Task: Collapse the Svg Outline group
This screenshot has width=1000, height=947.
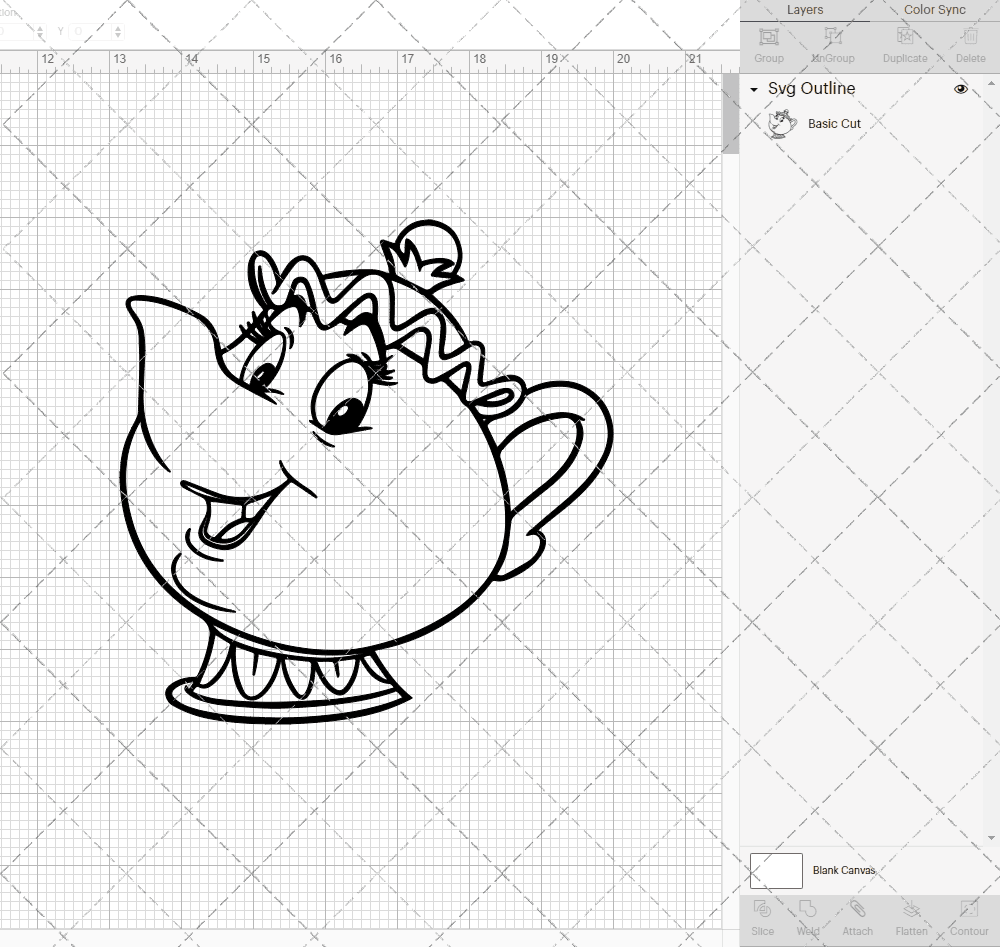Action: click(x=753, y=89)
